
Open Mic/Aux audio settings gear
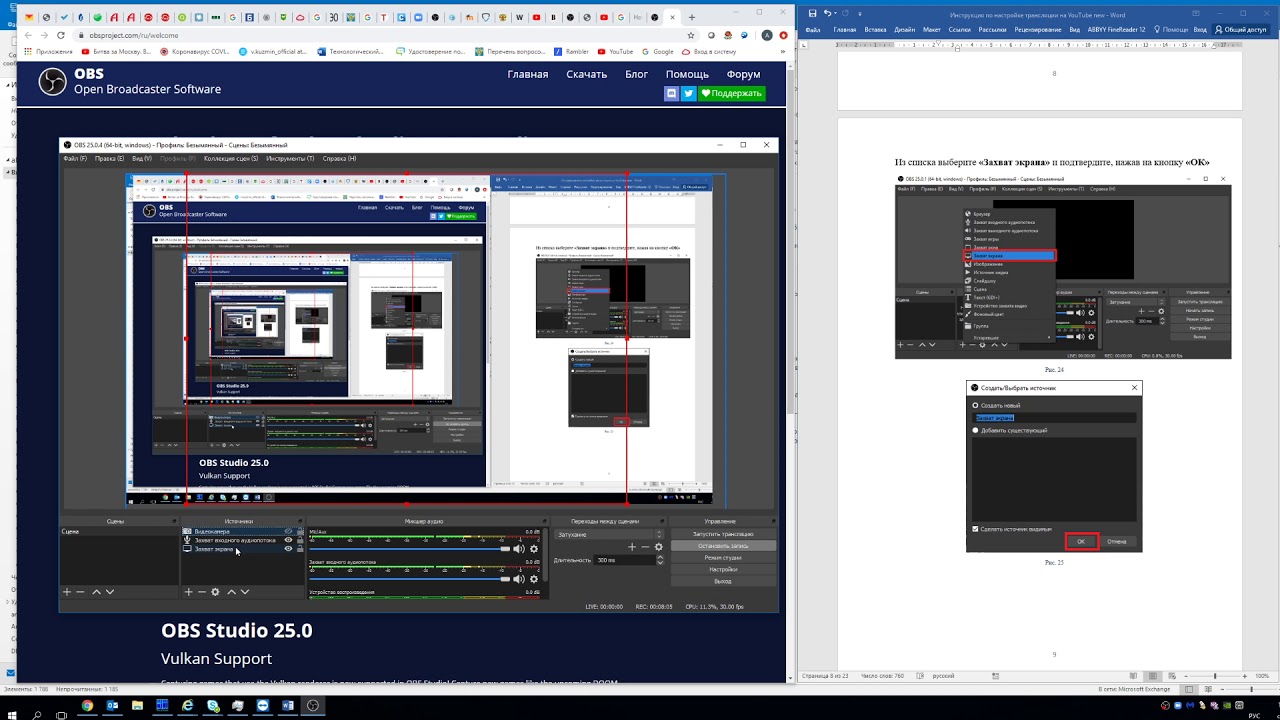tap(534, 549)
